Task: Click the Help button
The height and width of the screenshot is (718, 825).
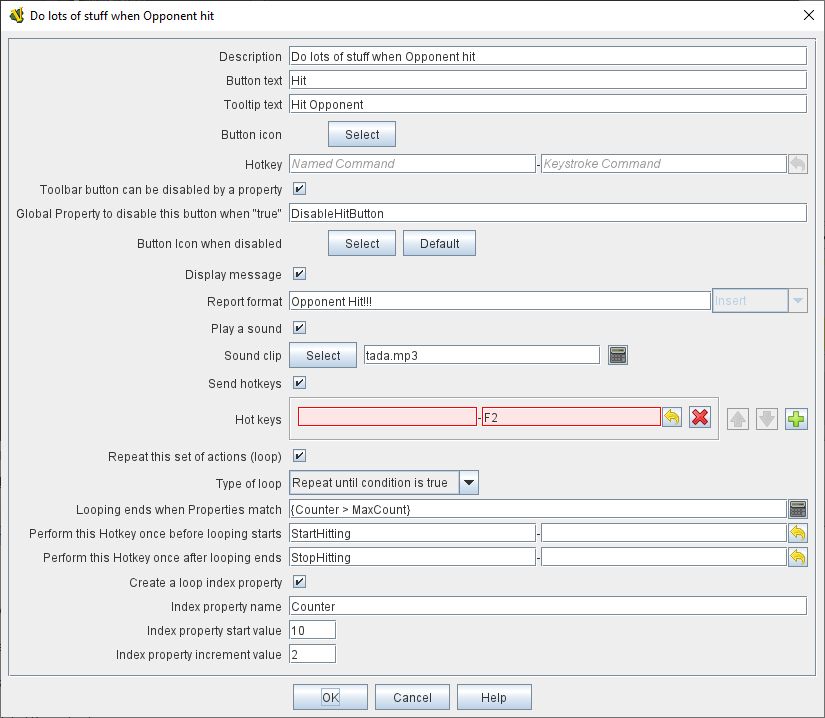Action: (x=493, y=697)
